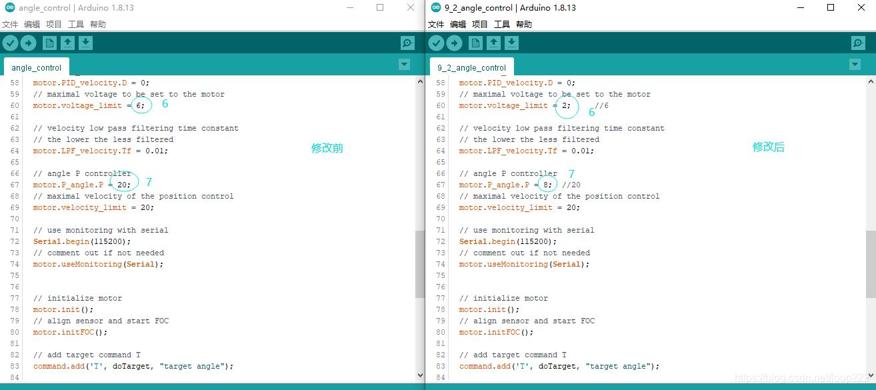Click 'motor.voltage_limit = 2;' in 9_2_angle_control window

tap(515, 106)
